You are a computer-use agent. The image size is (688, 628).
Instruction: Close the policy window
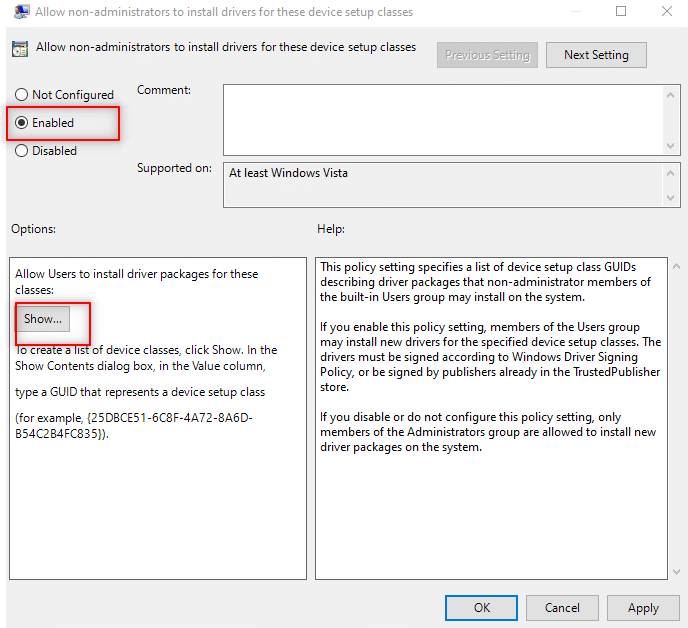[x=667, y=11]
